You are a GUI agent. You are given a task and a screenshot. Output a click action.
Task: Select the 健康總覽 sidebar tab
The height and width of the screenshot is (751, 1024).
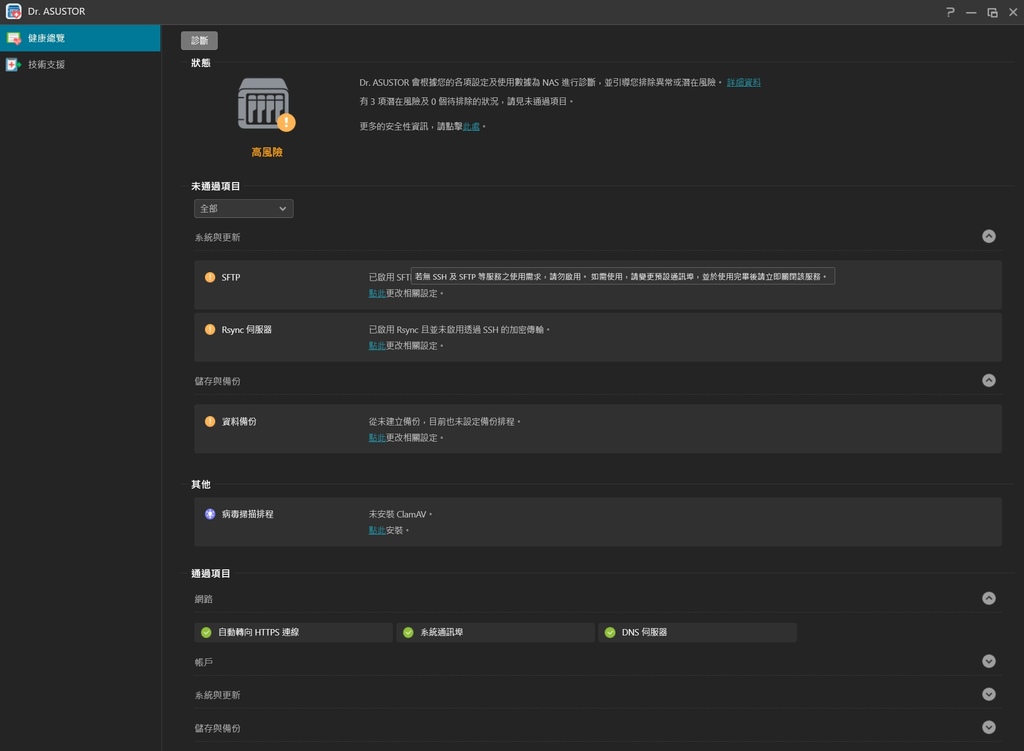pyautogui.click(x=80, y=38)
